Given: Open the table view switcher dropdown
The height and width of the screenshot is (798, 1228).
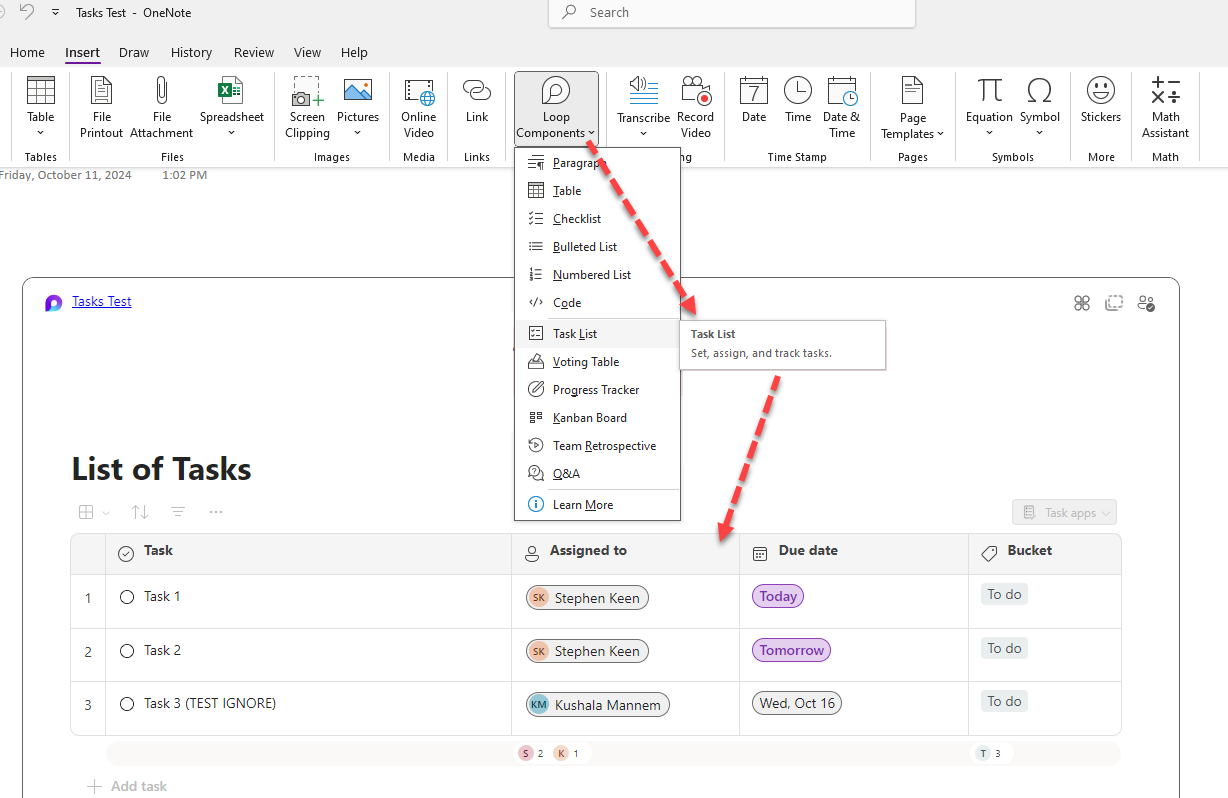Looking at the screenshot, I should coord(94,512).
